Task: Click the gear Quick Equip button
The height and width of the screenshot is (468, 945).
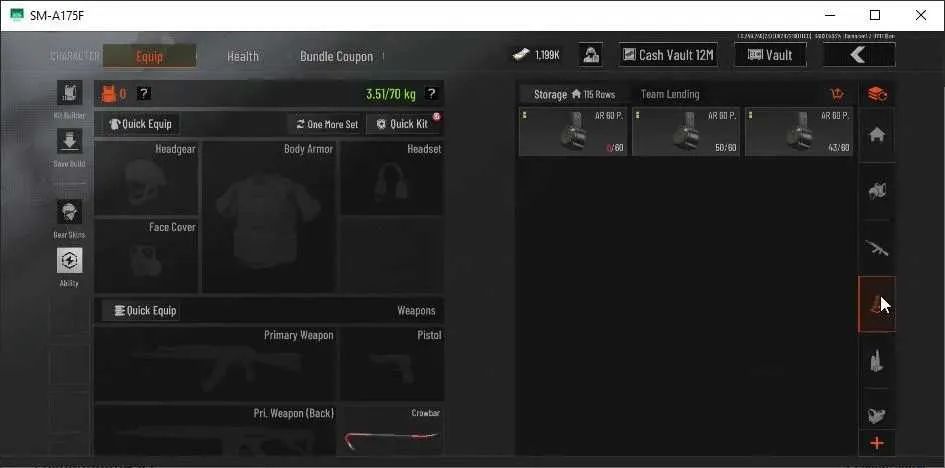Action: (x=140, y=124)
